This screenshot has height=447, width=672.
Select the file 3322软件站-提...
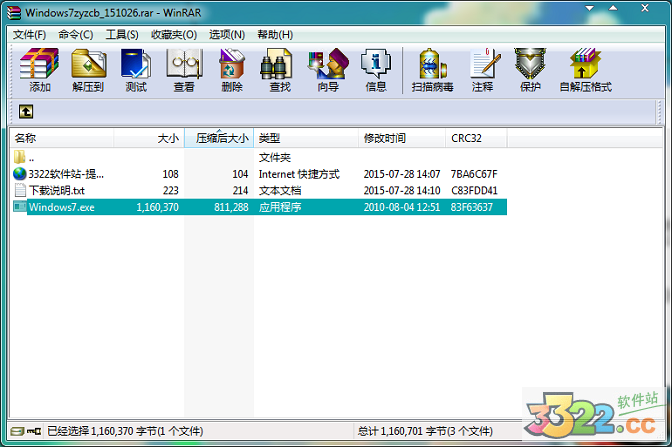pos(66,174)
